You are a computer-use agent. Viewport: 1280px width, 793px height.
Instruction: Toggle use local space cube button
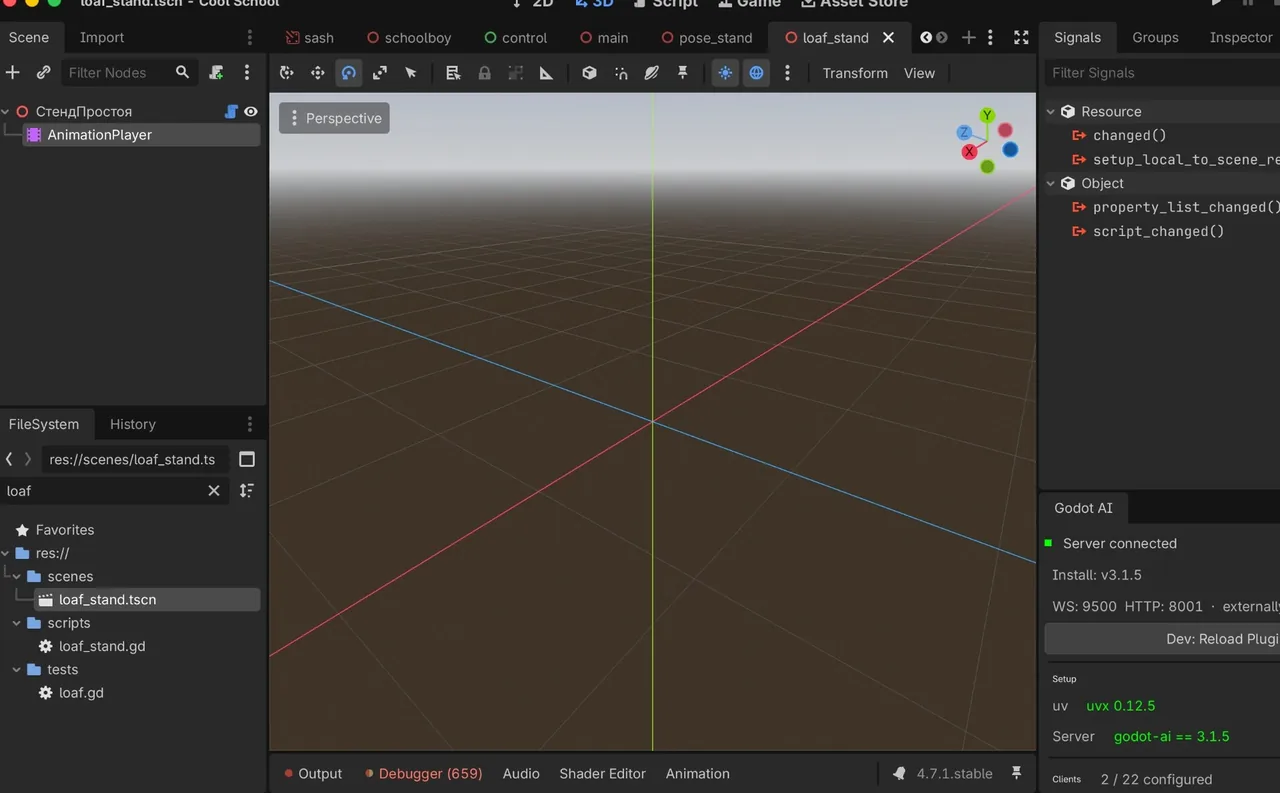coord(590,73)
